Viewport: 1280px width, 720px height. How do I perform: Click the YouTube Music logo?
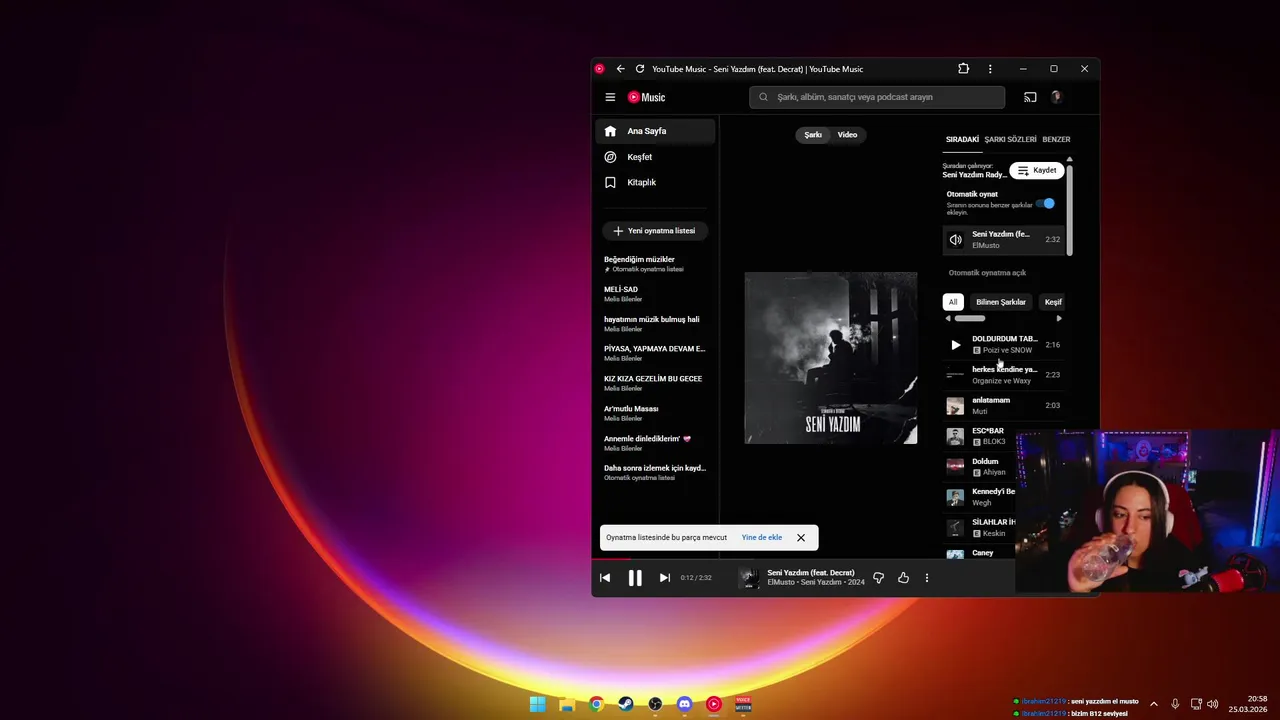(x=646, y=97)
